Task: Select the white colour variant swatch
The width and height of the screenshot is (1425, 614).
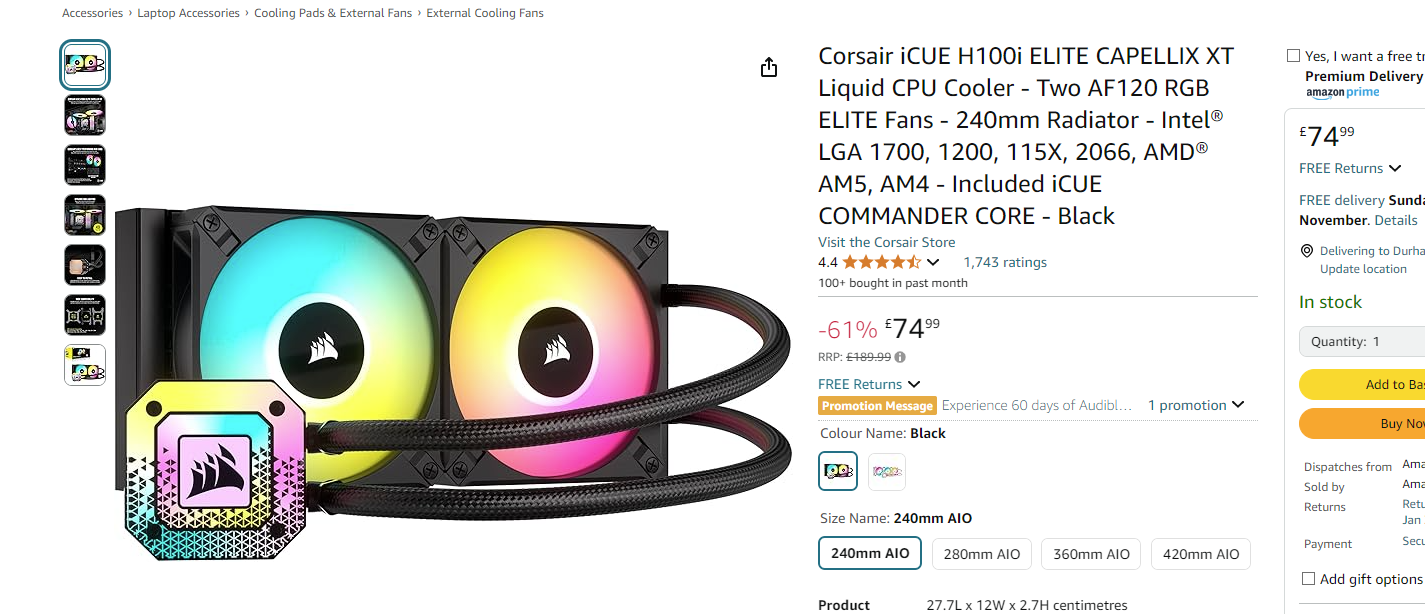Action: (886, 471)
